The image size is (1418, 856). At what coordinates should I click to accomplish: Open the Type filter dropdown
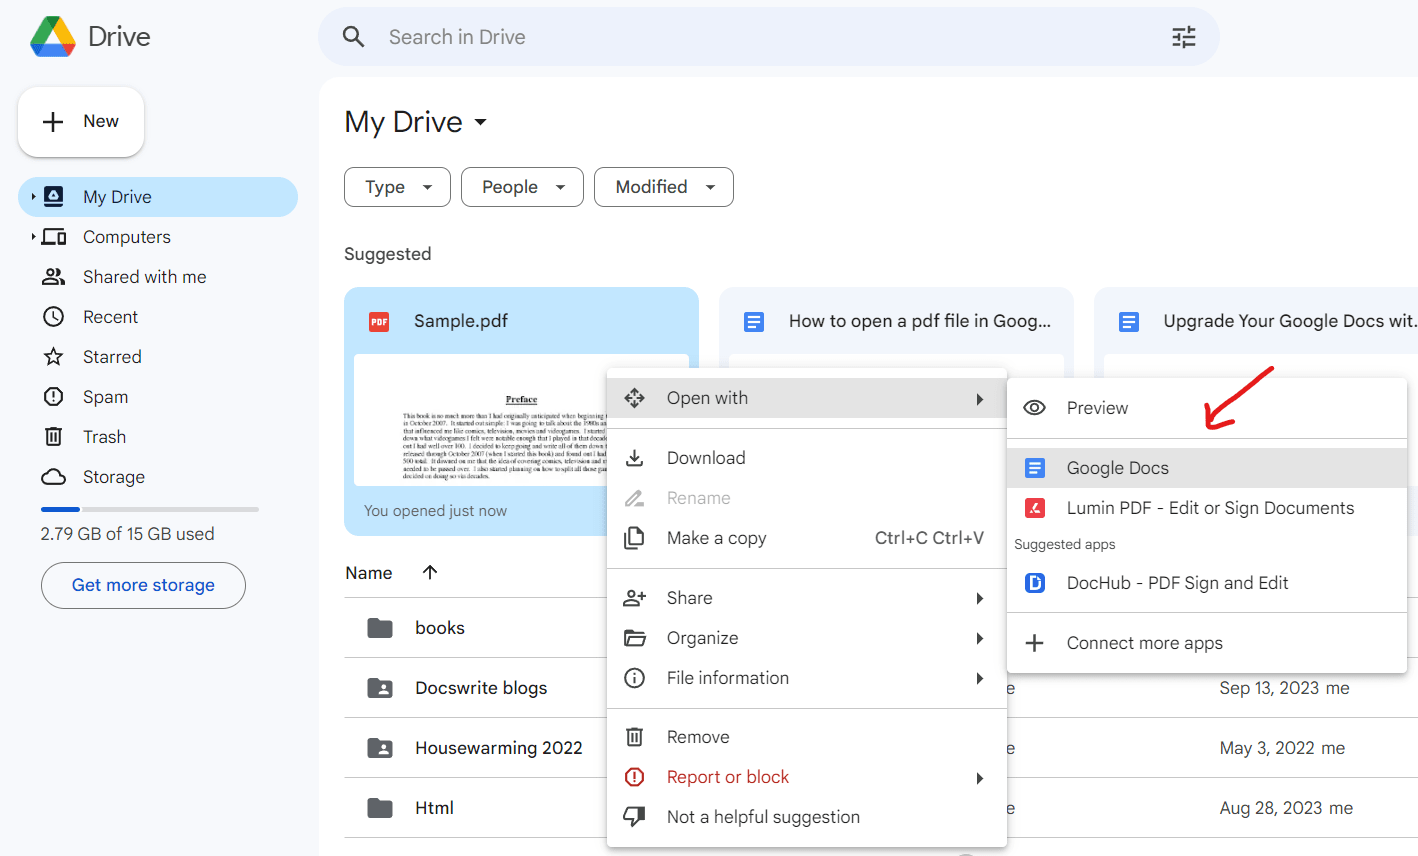(397, 187)
